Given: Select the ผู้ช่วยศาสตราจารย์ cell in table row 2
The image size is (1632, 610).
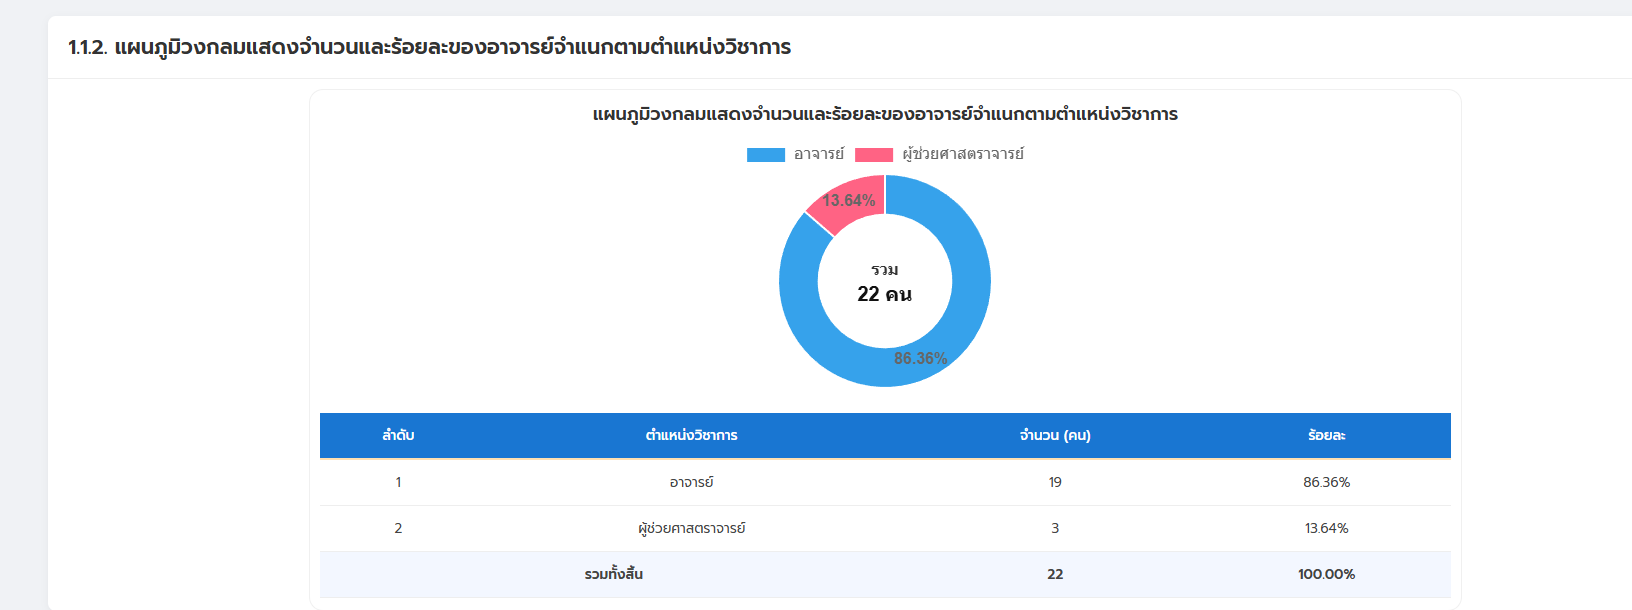Looking at the screenshot, I should pyautogui.click(x=691, y=528).
